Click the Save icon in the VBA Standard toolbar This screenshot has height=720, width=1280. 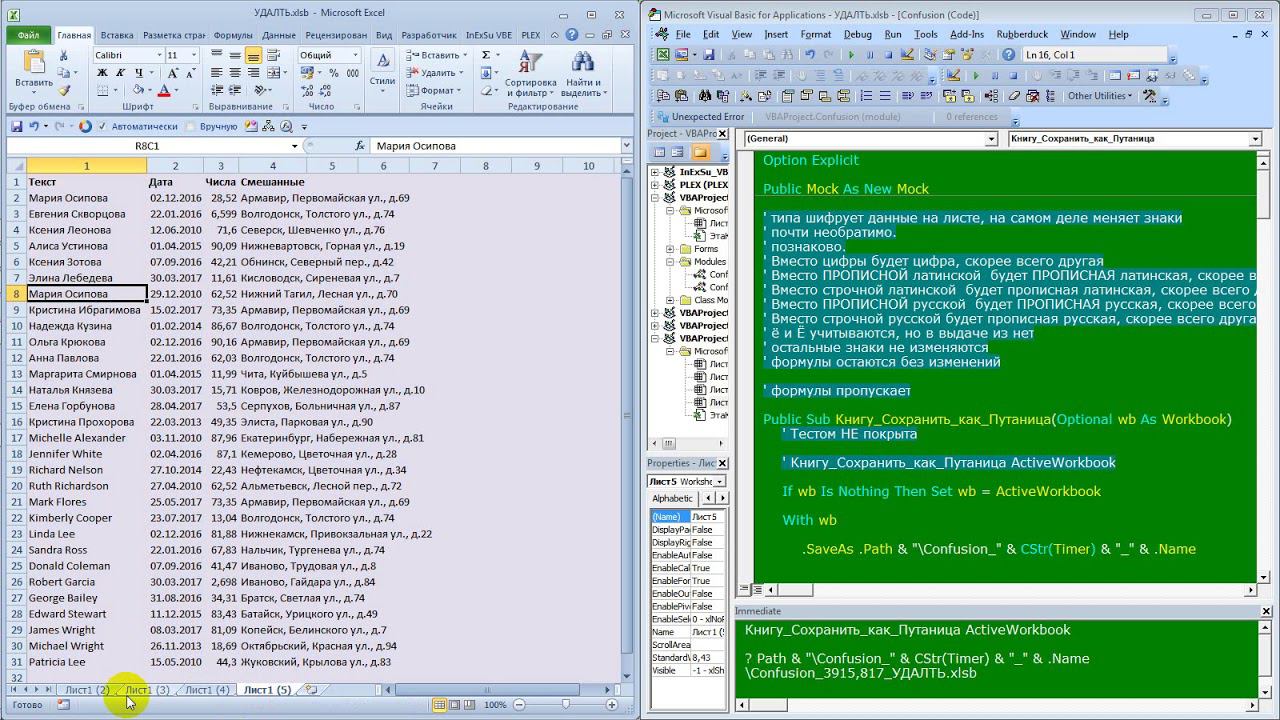(x=708, y=55)
